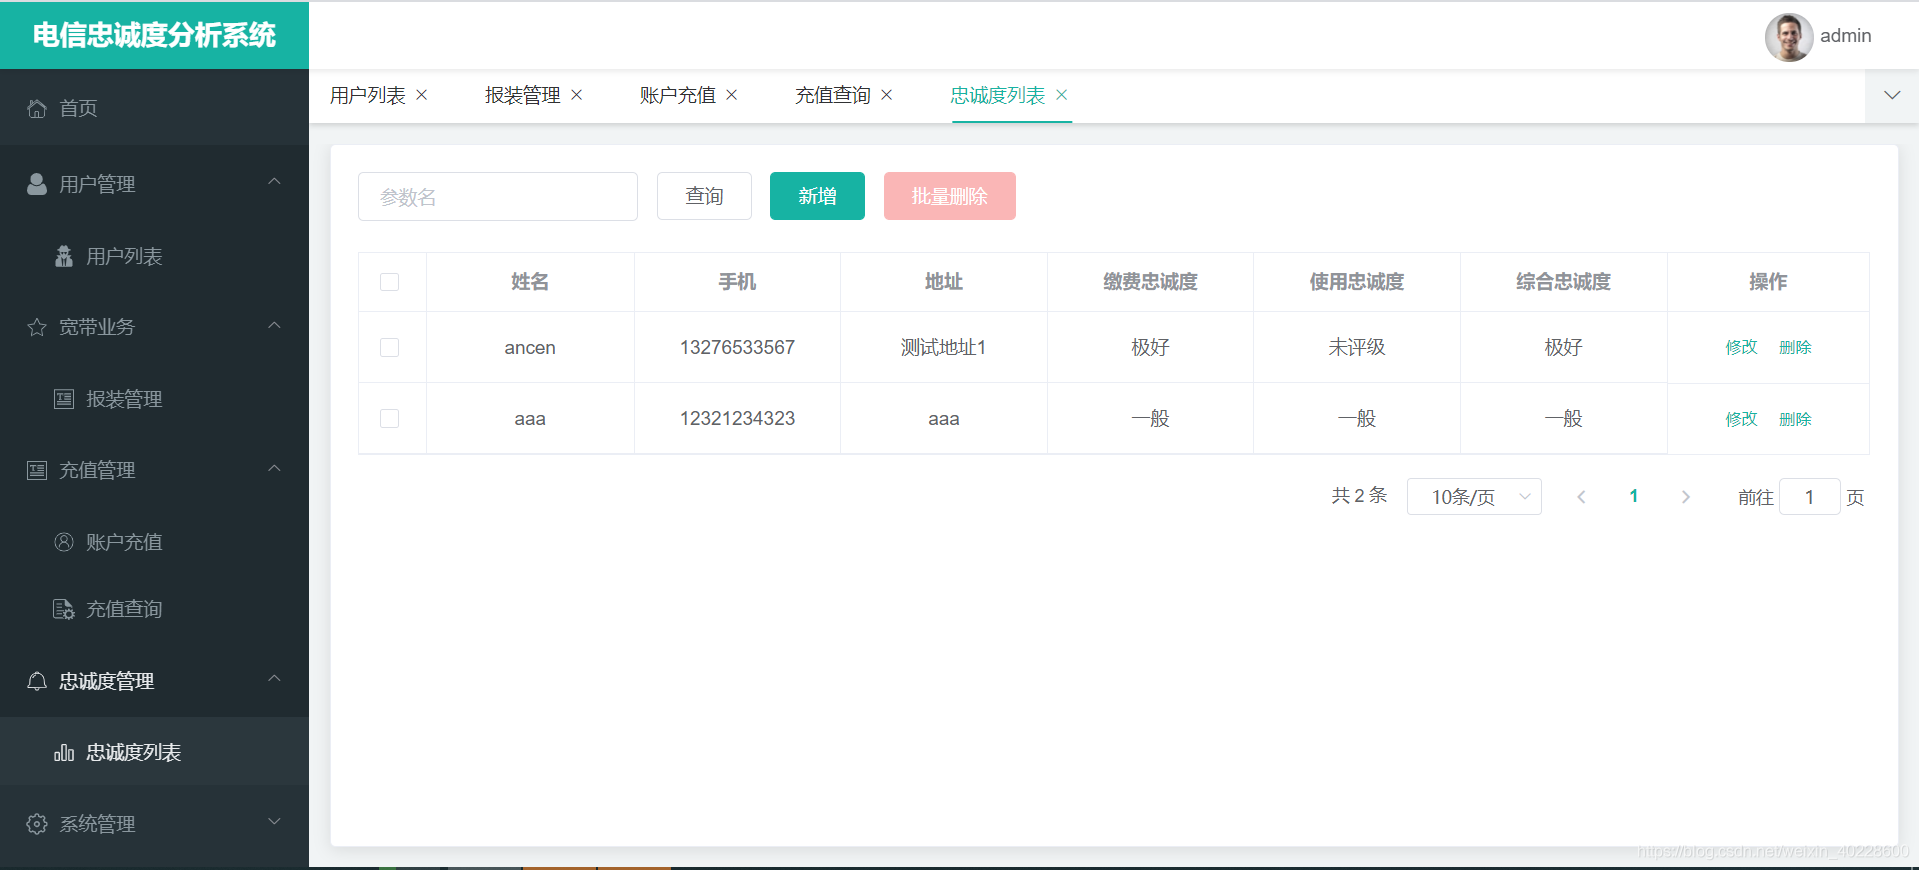This screenshot has height=870, width=1919.
Task: Switch to the 用户列表 tab
Action: click(x=368, y=95)
